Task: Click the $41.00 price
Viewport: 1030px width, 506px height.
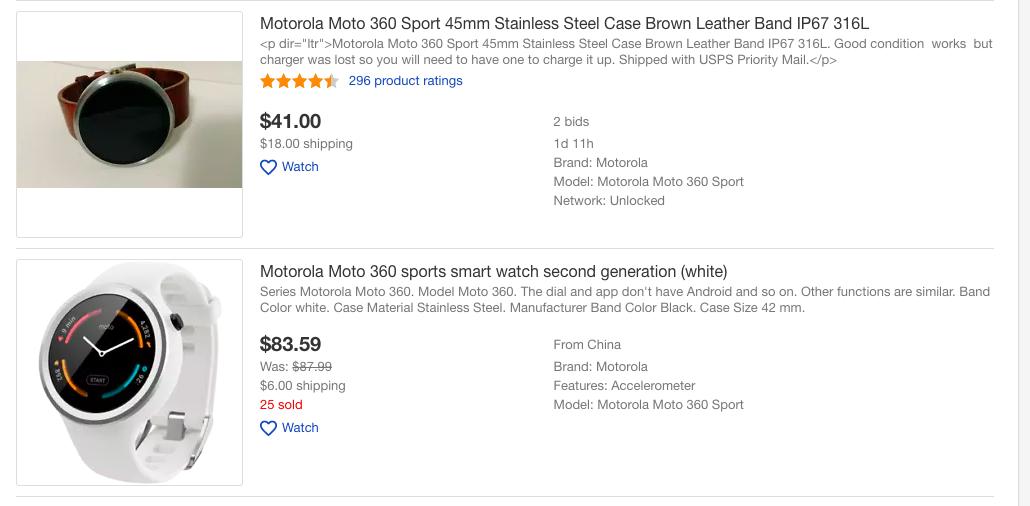Action: pyautogui.click(x=290, y=122)
